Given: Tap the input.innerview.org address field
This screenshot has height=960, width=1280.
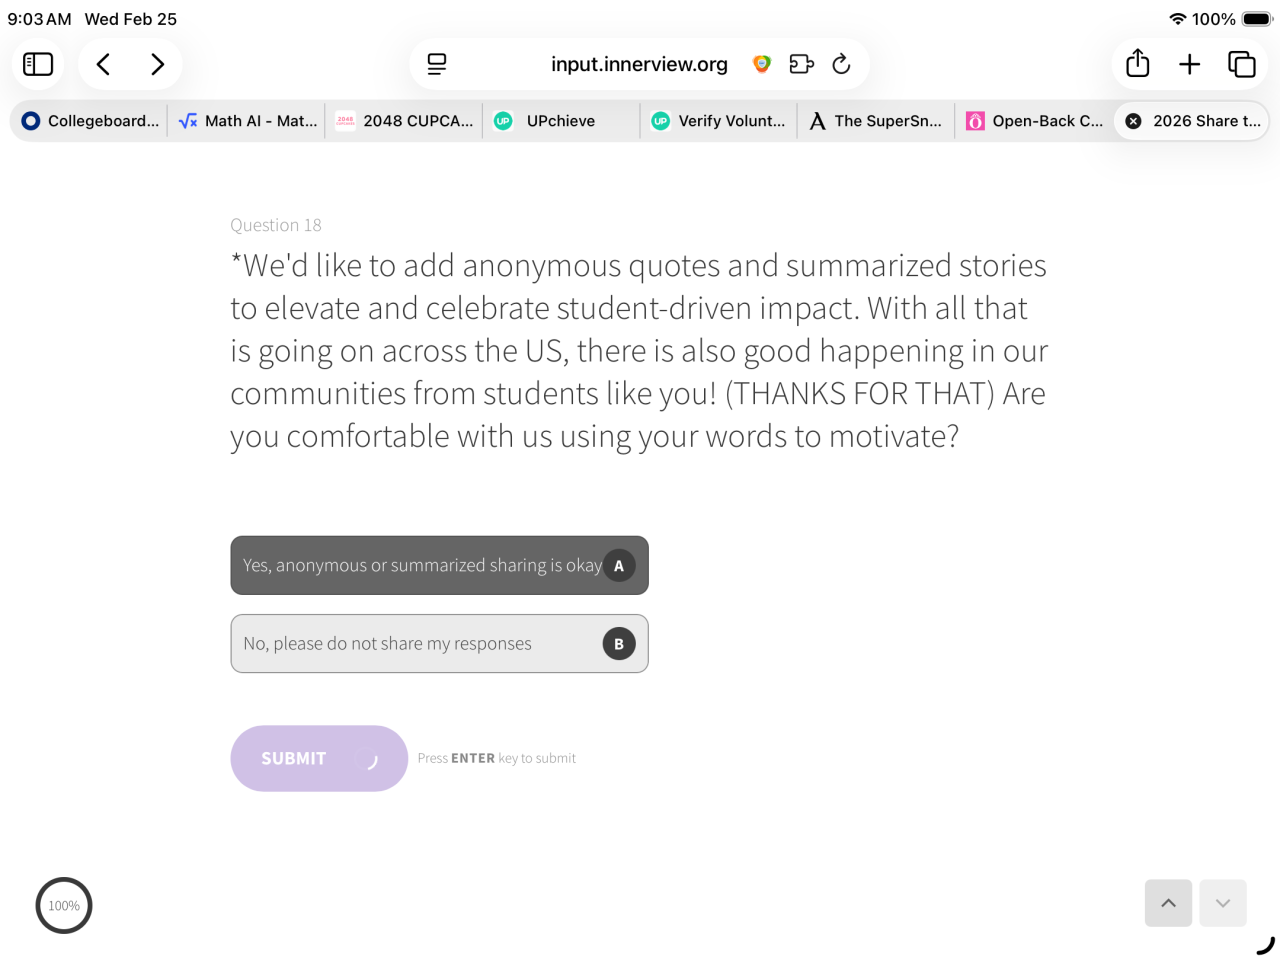Looking at the screenshot, I should [639, 64].
